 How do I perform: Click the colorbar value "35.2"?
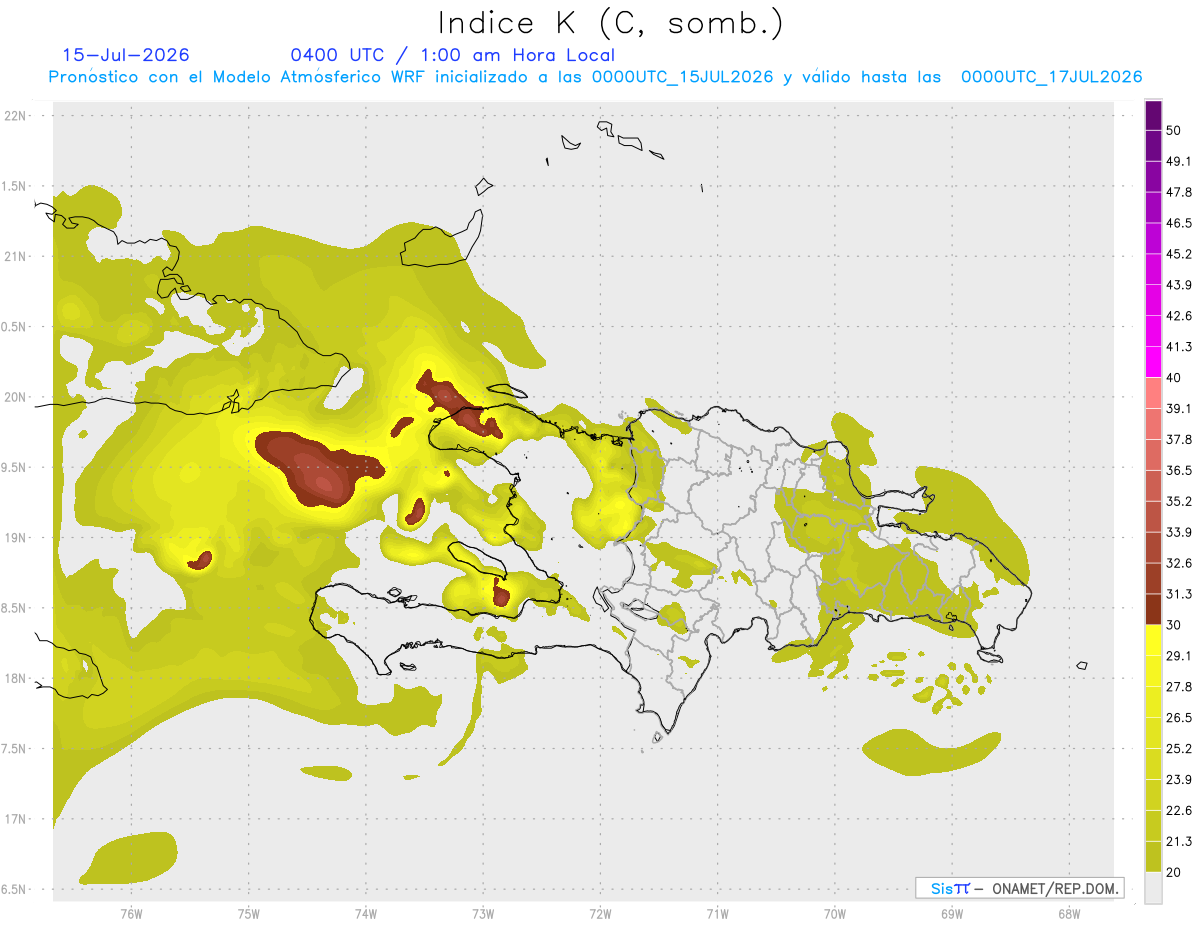1179,501
